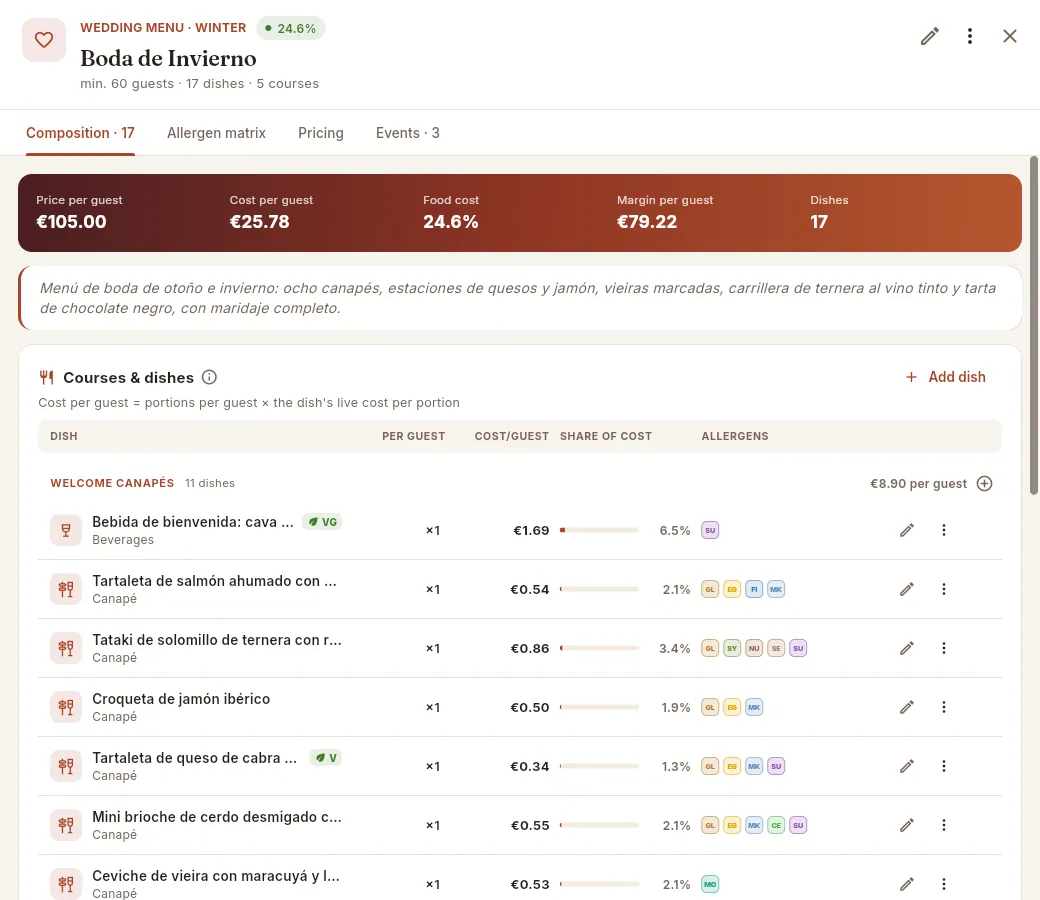Click the €8.90 per guest total
The image size is (1040, 900).
pos(919,483)
